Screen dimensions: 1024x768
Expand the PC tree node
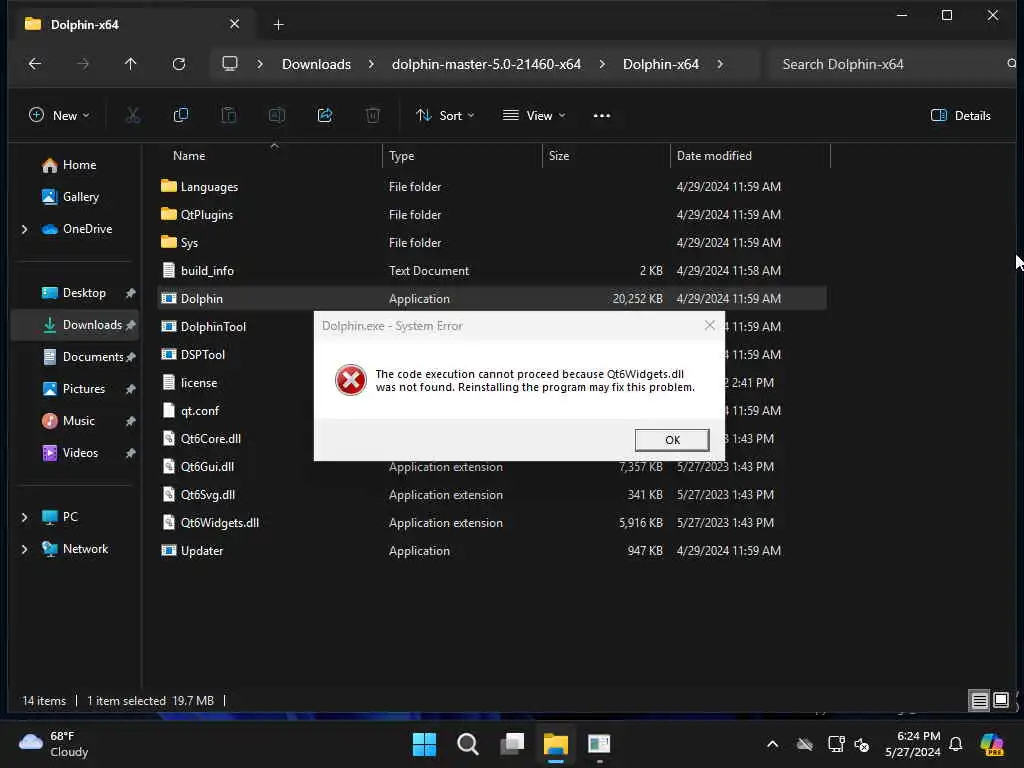click(24, 517)
